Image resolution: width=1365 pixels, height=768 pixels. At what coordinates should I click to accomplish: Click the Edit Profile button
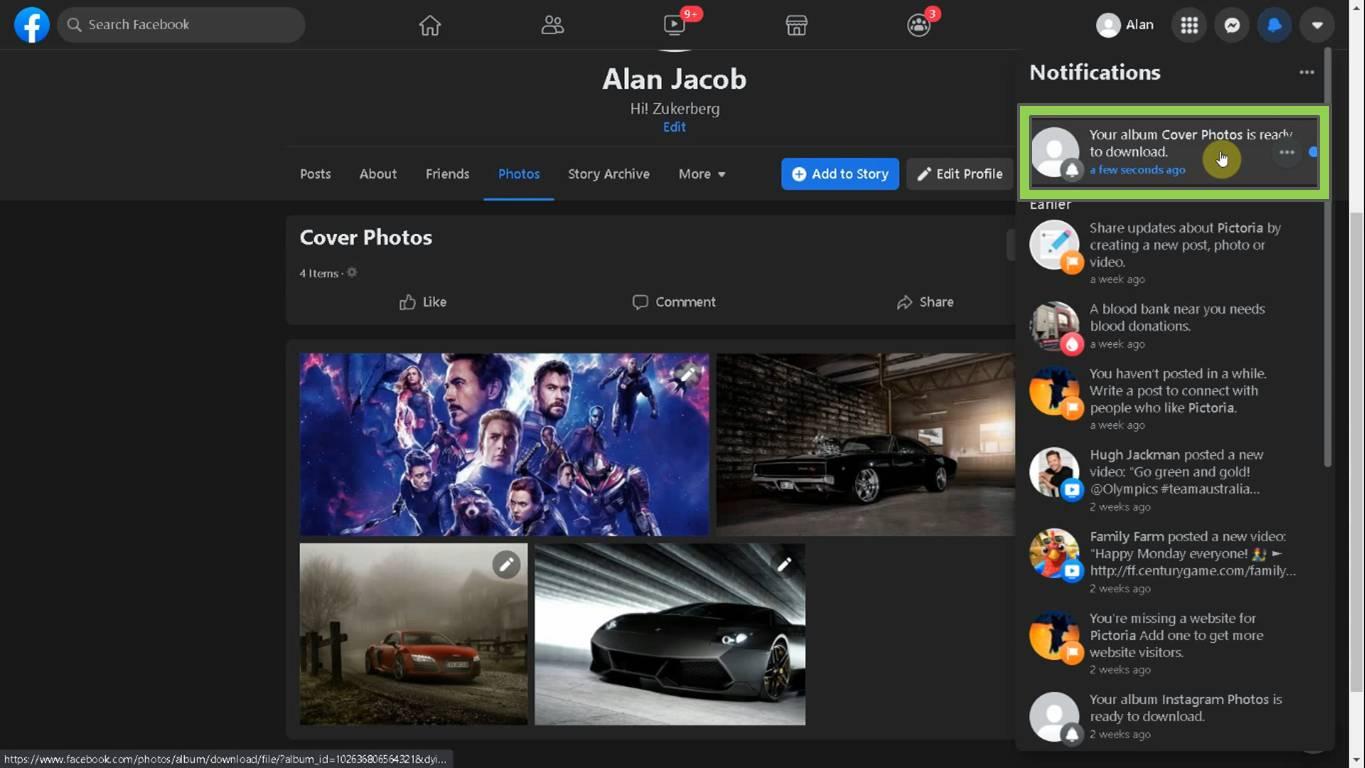point(960,174)
